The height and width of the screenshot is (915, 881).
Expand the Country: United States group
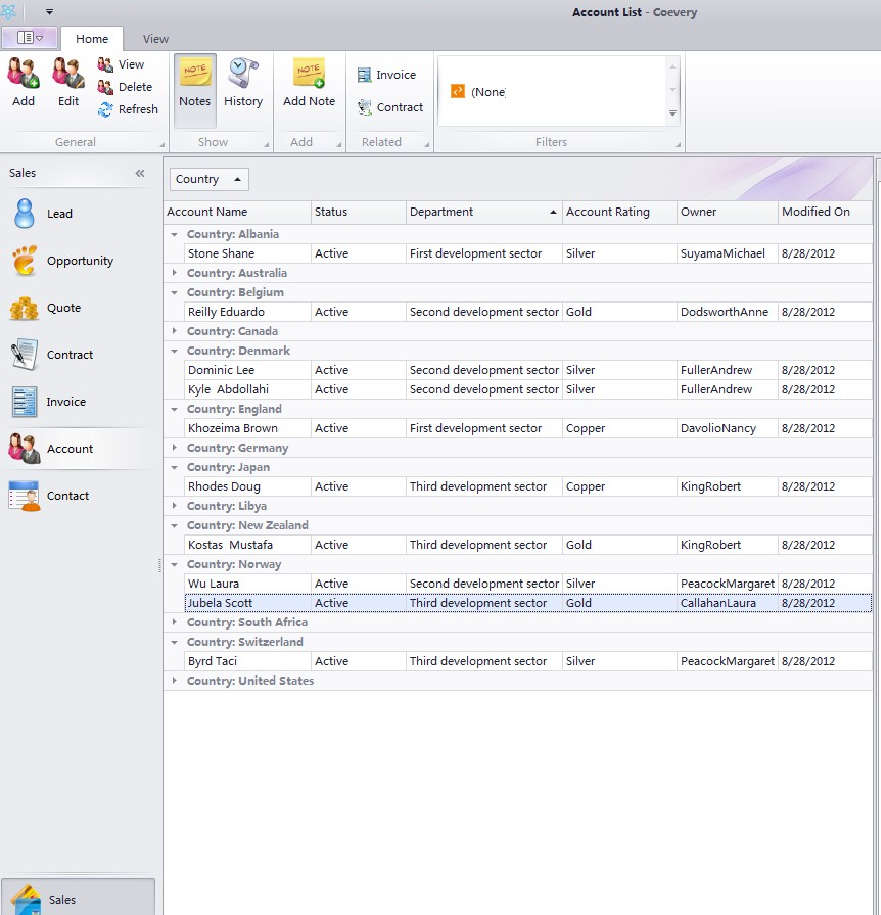[x=175, y=681]
